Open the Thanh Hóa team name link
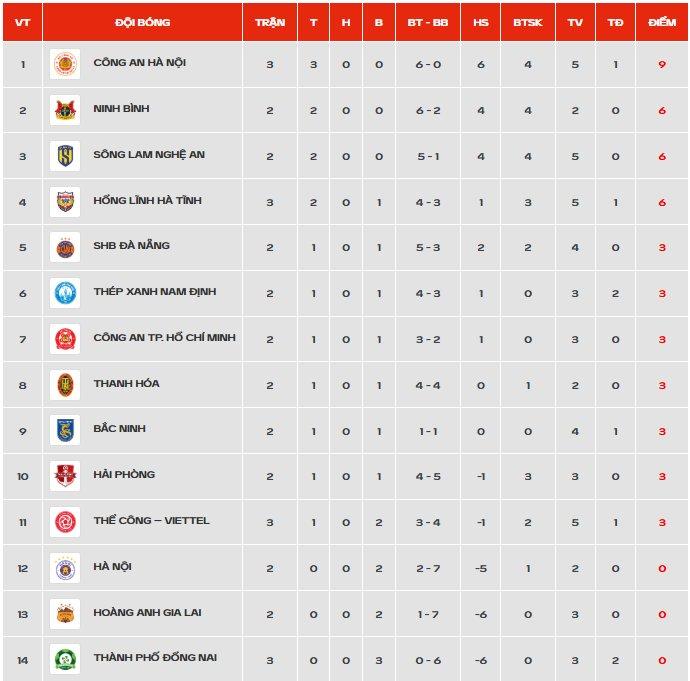The image size is (690, 681). point(126,383)
